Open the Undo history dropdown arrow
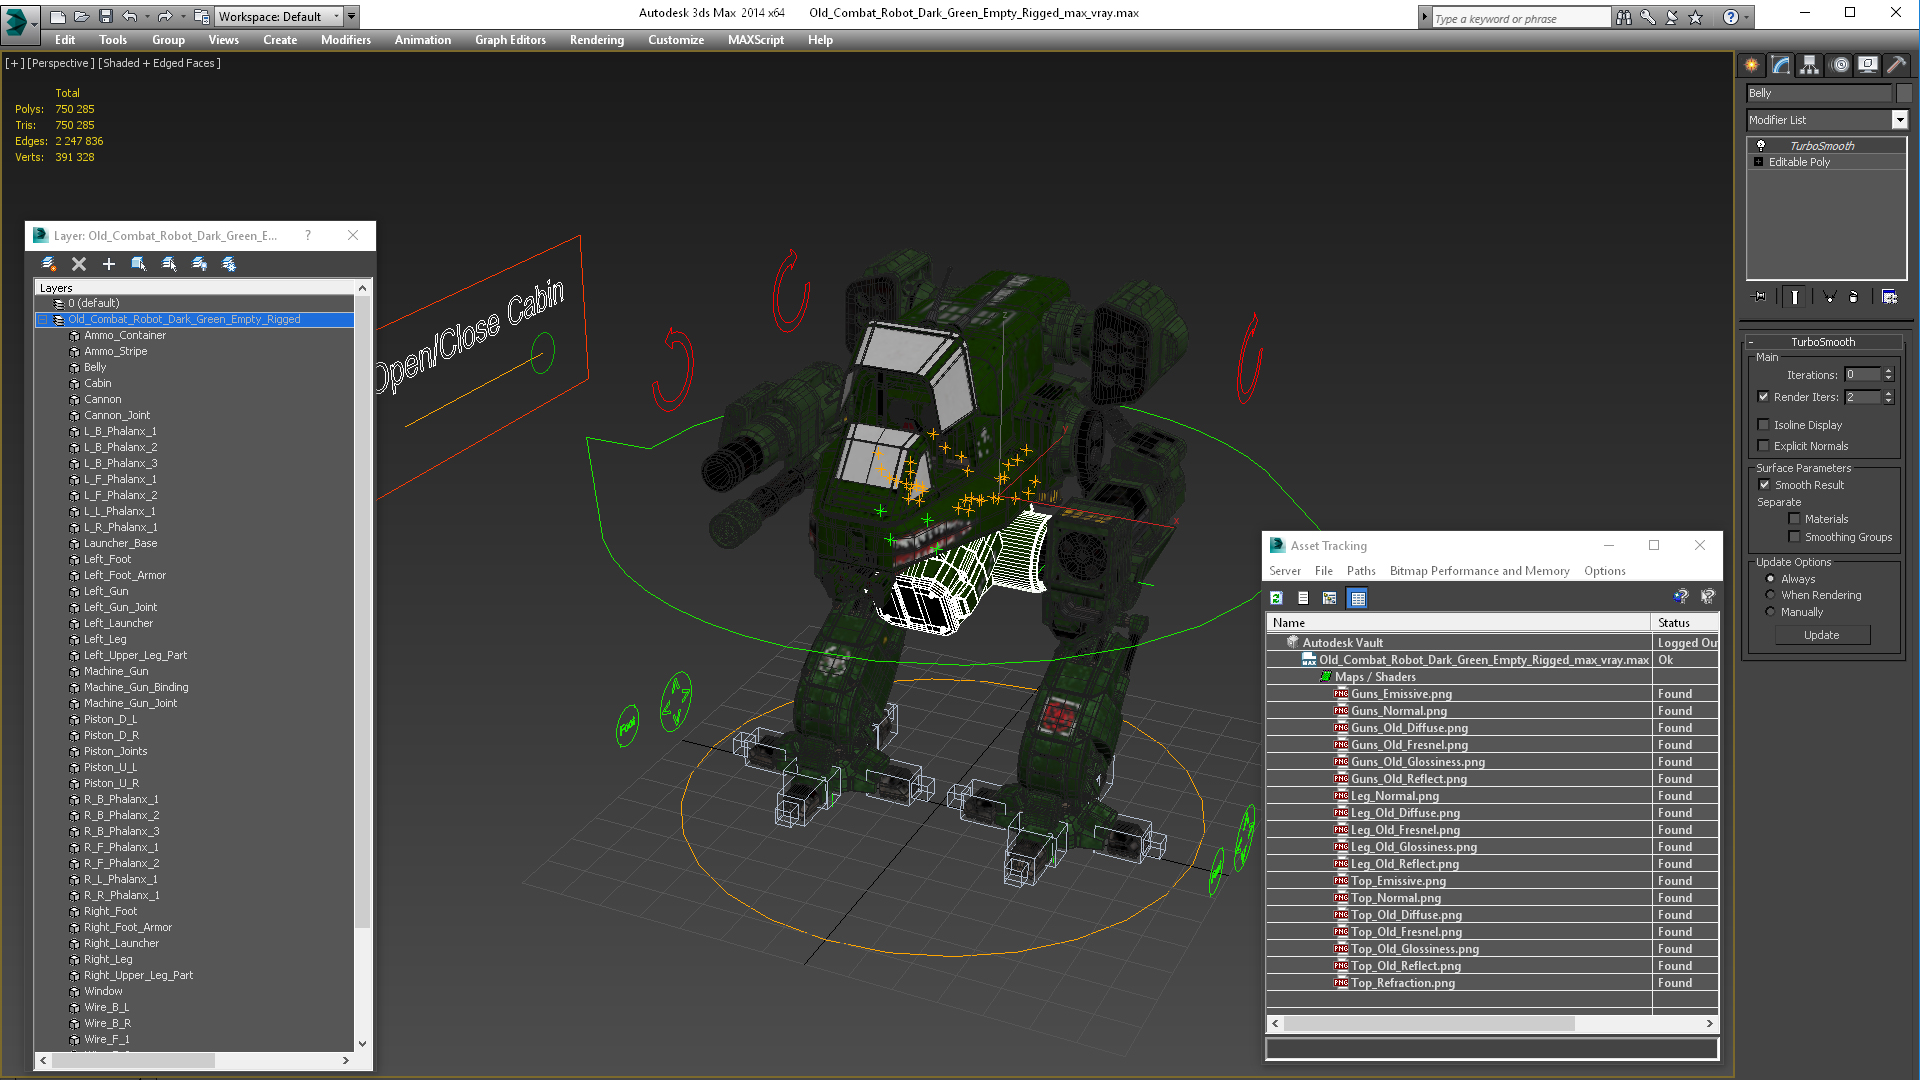Viewport: 1920px width, 1080px height. [146, 17]
